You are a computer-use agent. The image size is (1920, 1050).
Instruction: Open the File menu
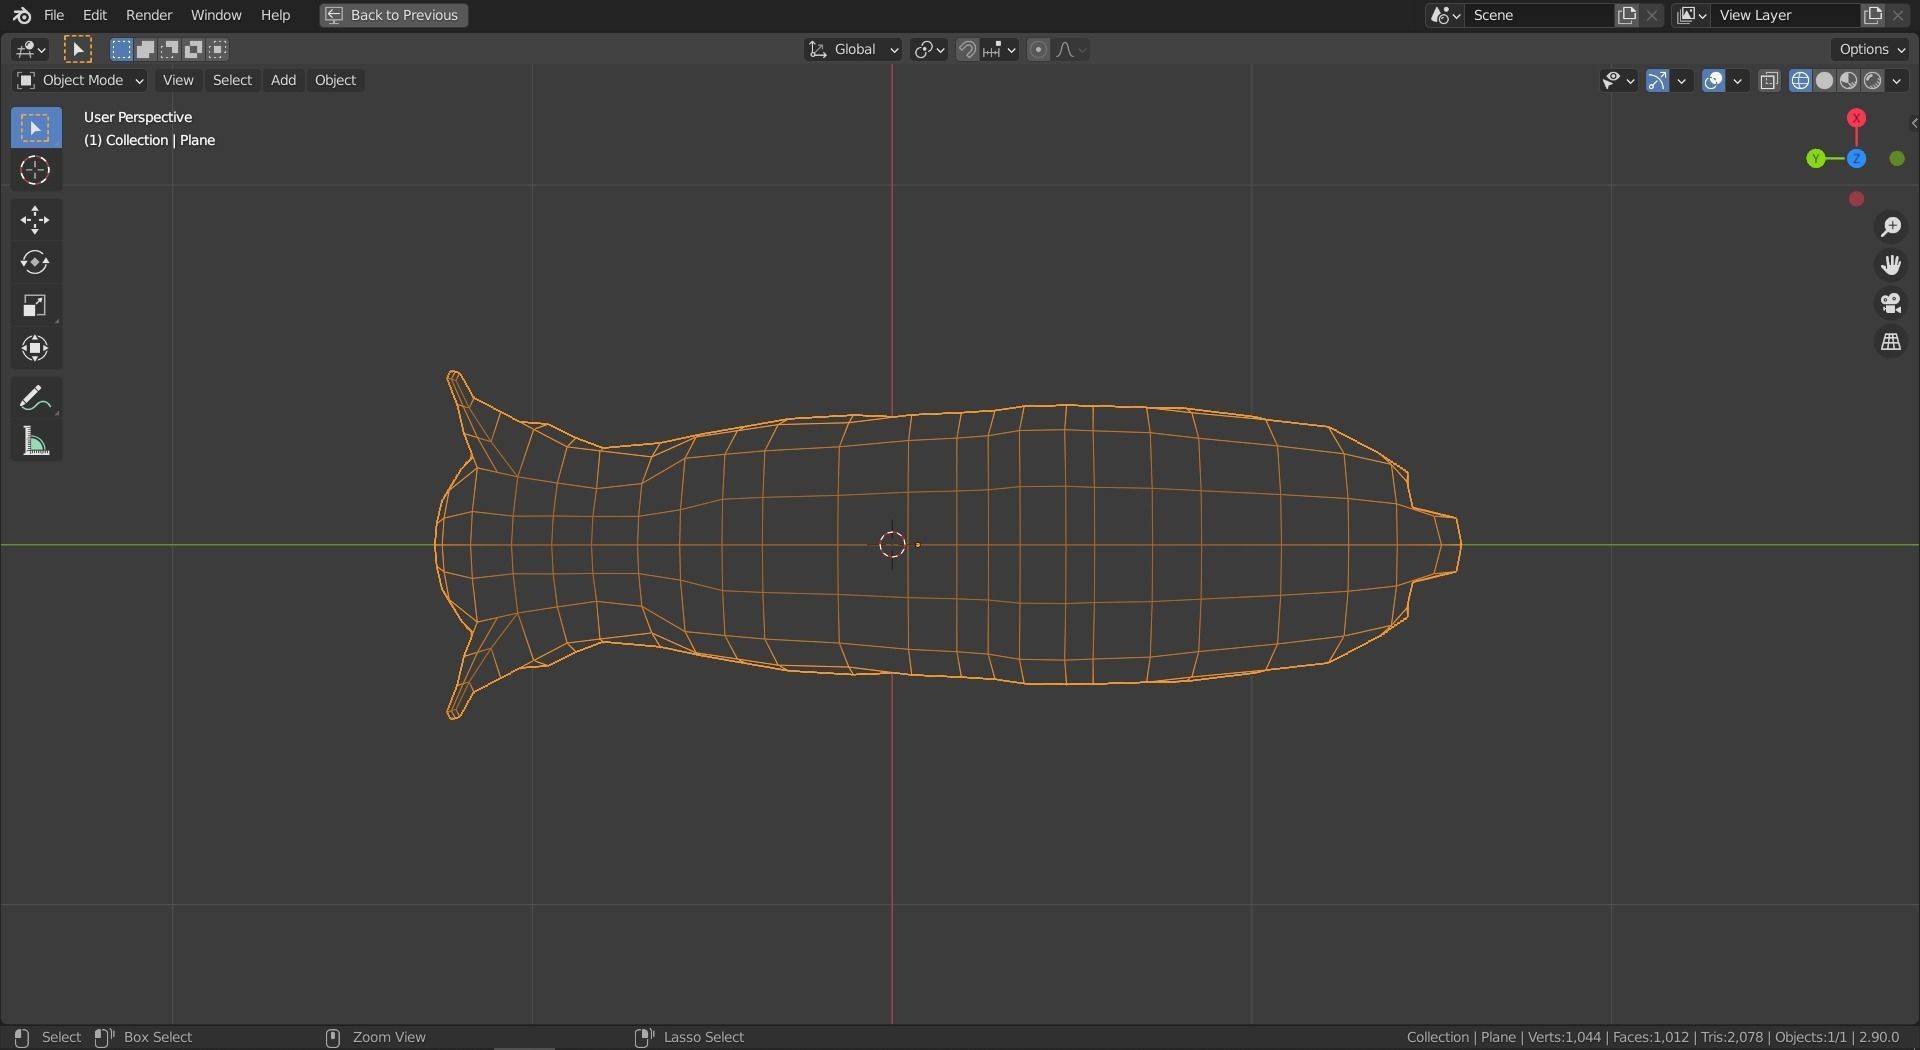point(54,15)
